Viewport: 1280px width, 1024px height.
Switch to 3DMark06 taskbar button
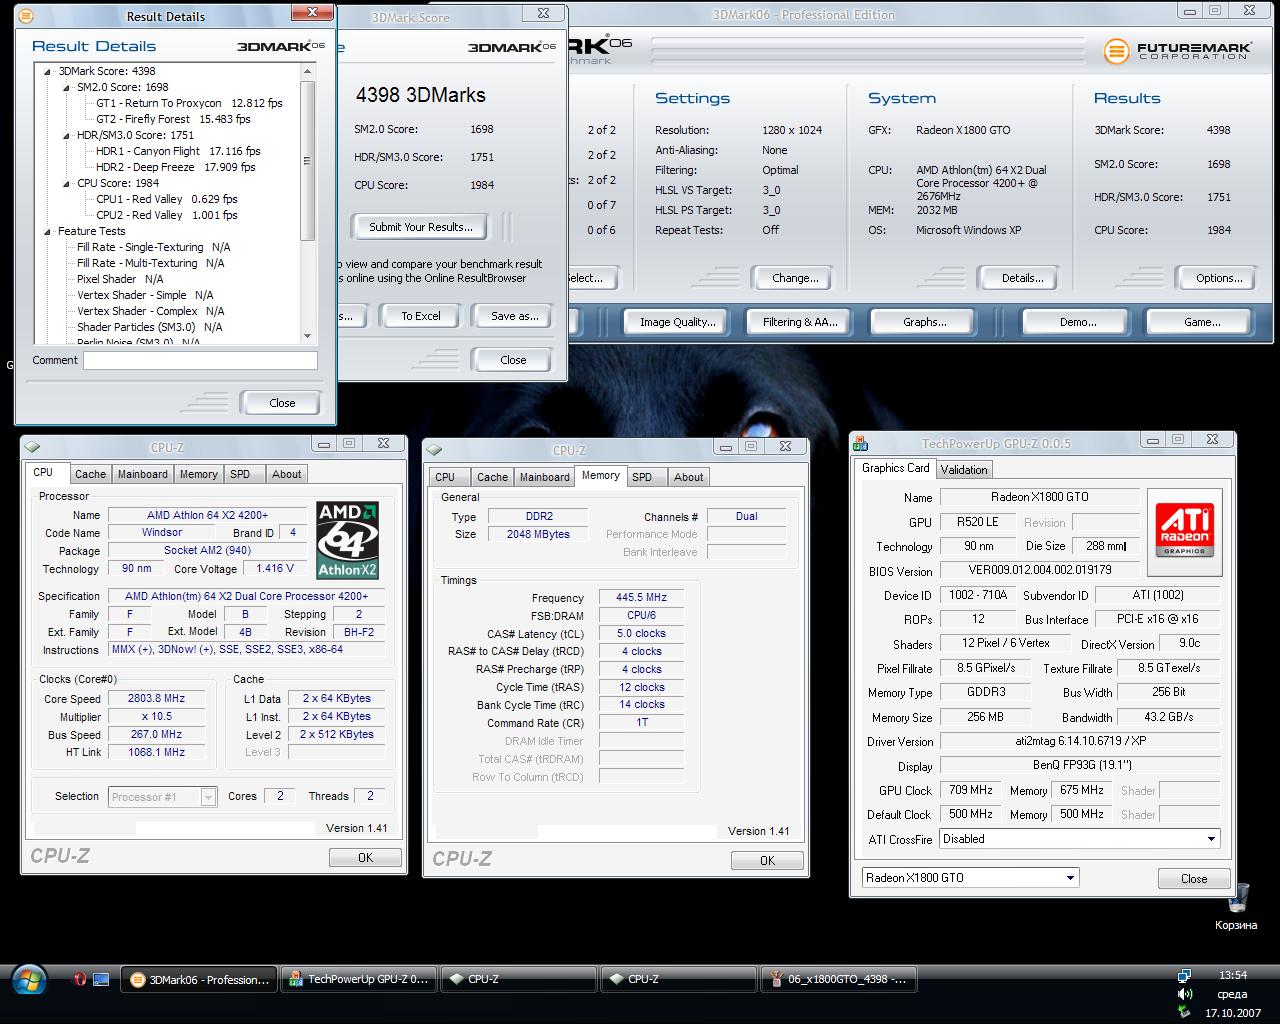pyautogui.click(x=199, y=979)
